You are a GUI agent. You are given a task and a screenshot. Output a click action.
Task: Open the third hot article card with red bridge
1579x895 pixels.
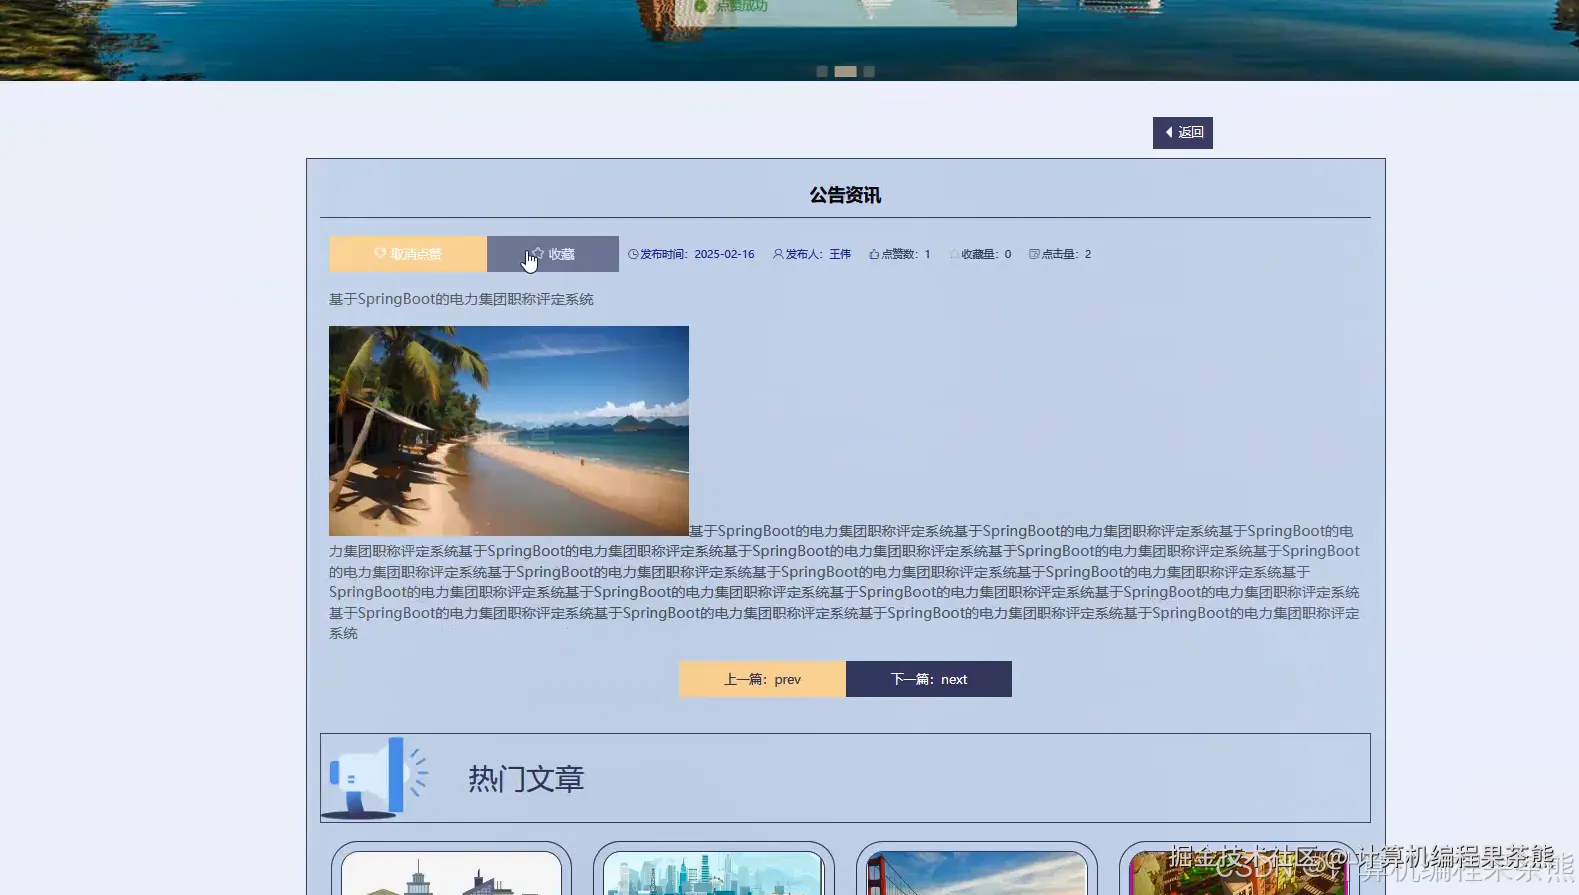coord(977,869)
